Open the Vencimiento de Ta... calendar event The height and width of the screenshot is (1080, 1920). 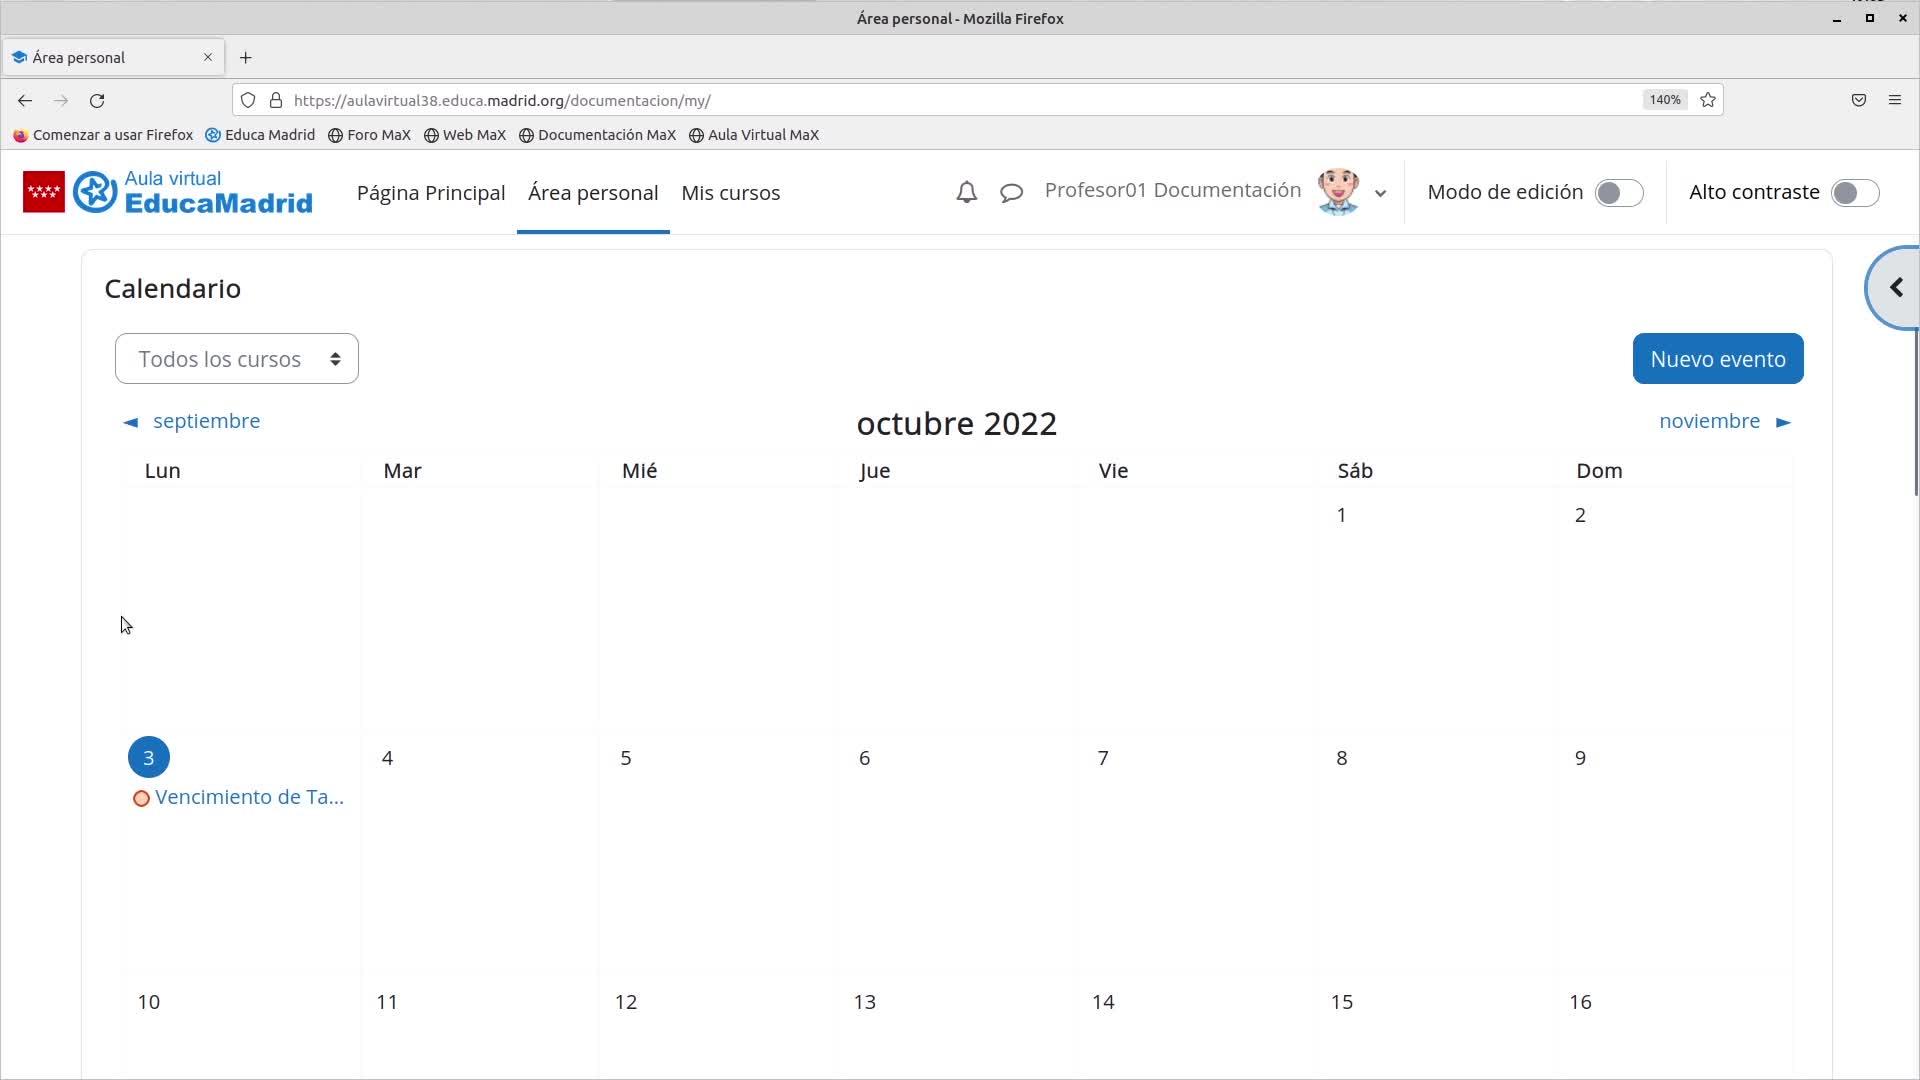(249, 797)
